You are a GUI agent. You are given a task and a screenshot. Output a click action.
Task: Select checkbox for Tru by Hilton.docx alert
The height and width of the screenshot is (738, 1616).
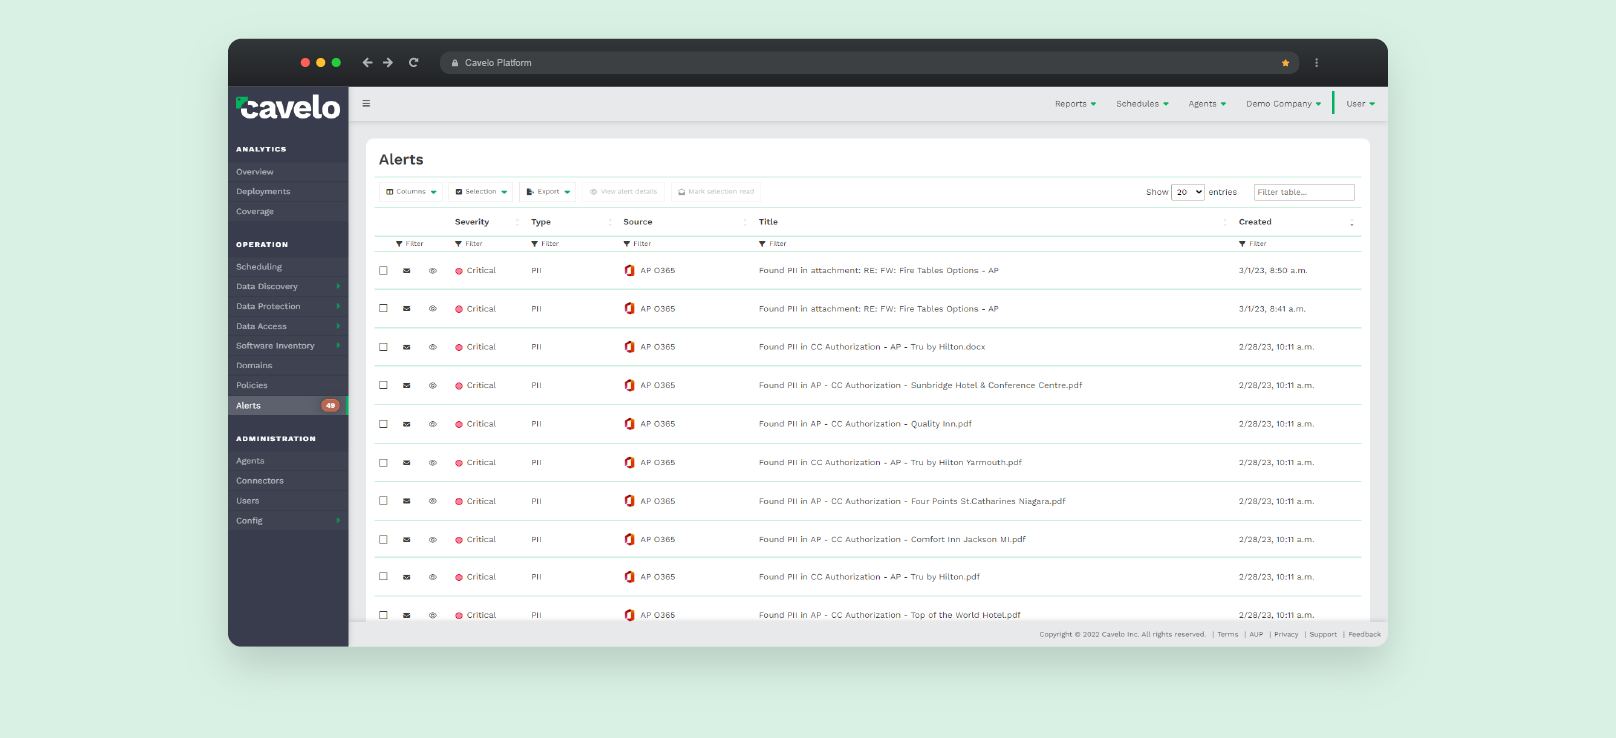coord(383,347)
